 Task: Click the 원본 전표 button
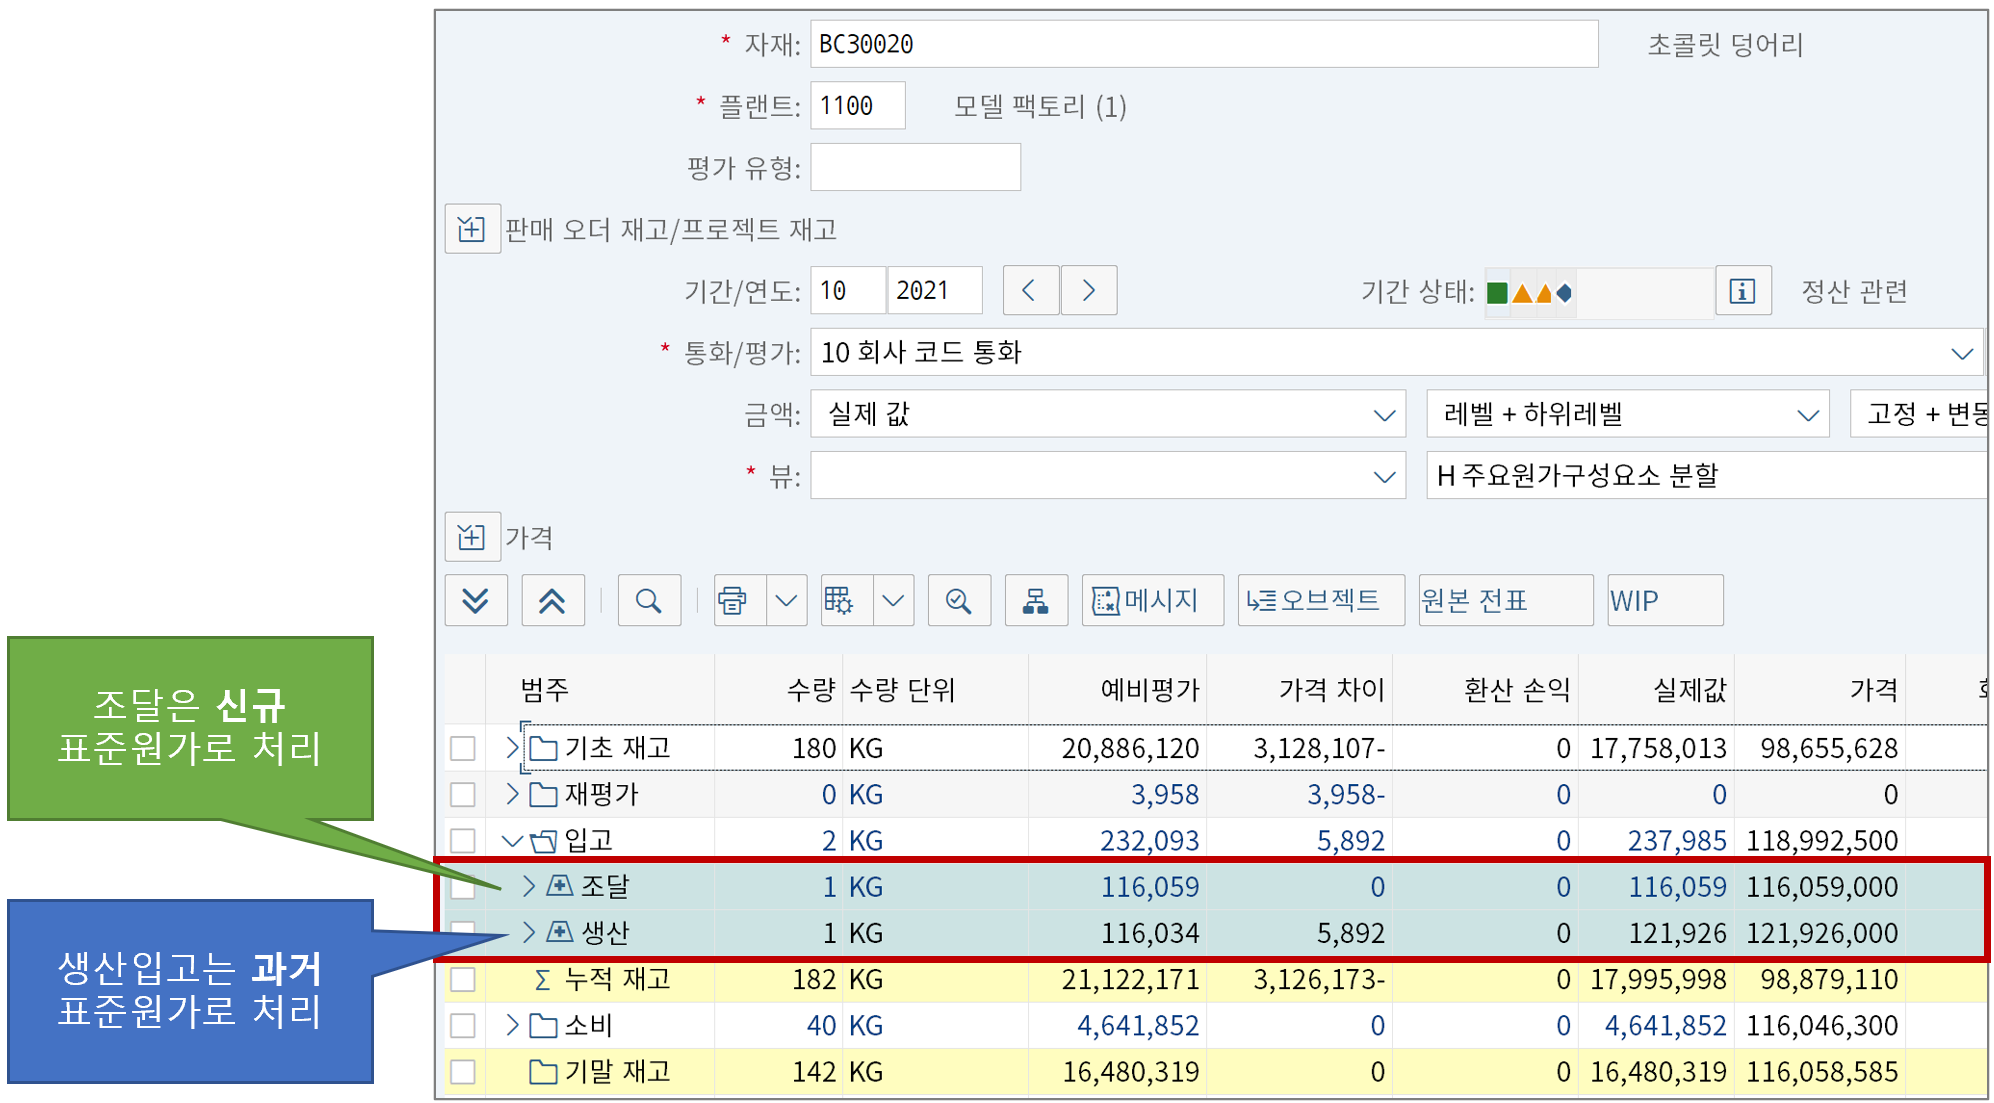point(1505,601)
